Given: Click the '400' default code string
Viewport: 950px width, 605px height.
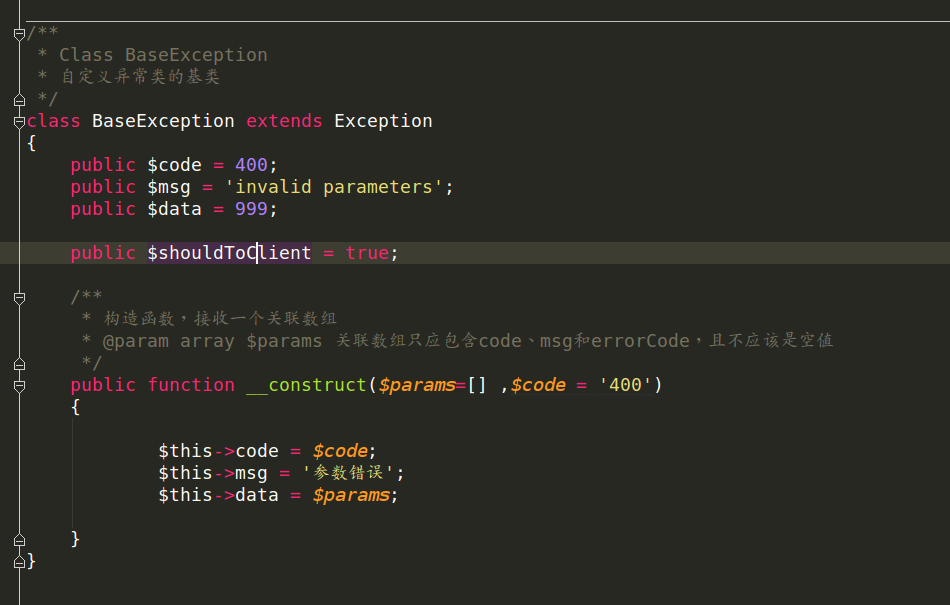Looking at the screenshot, I should (626, 385).
